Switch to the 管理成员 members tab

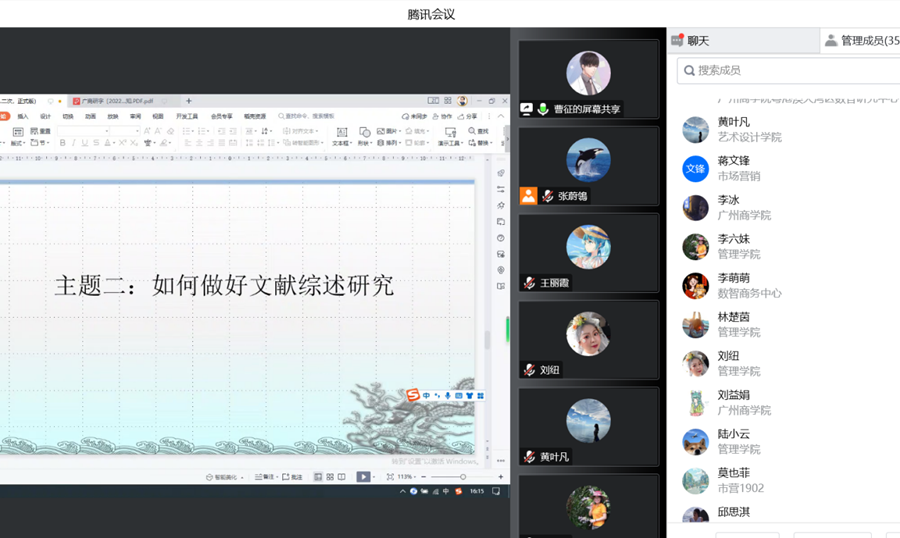click(860, 41)
